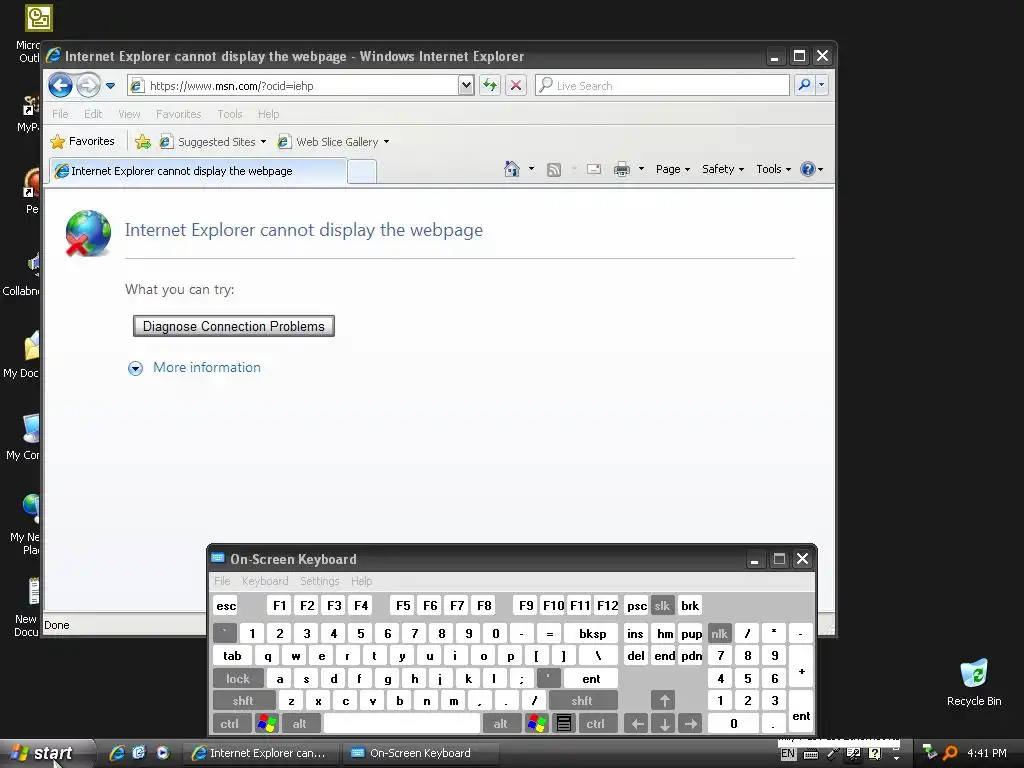Click the Home icon in command bar
Viewport: 1024px width, 768px height.
tap(512, 169)
